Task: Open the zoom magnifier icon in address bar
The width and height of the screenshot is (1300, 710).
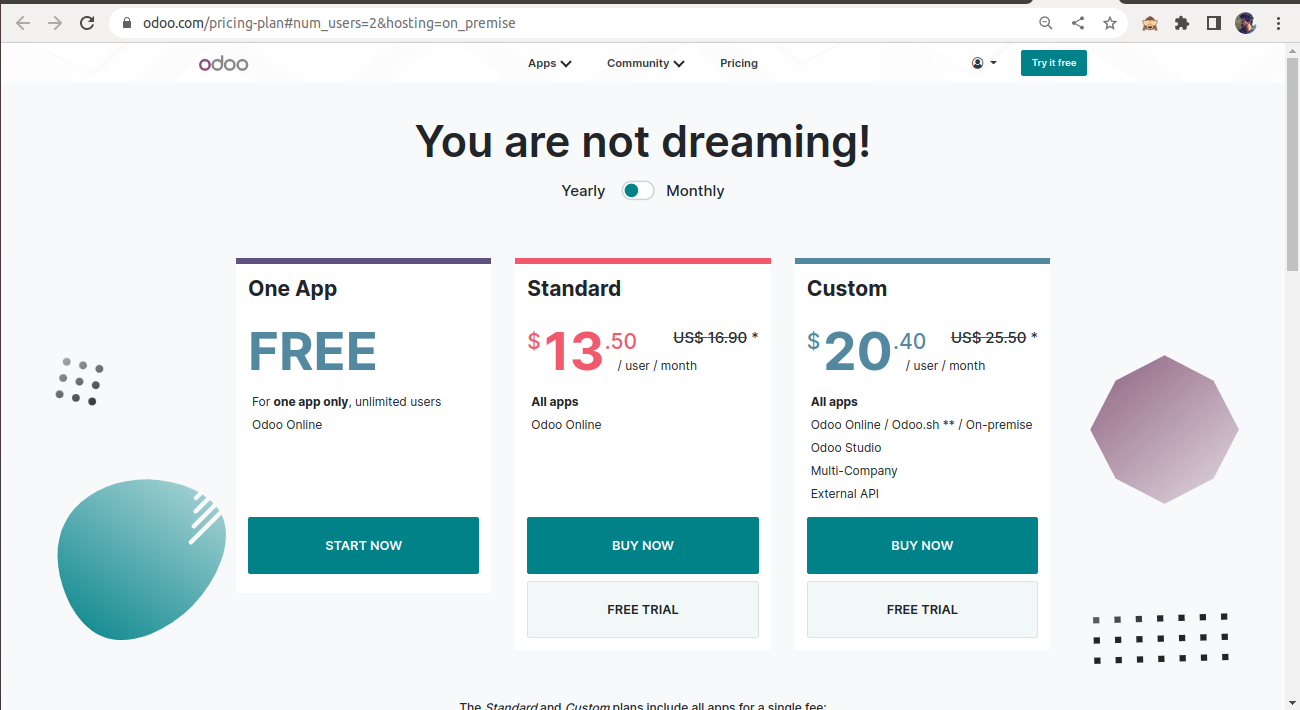Action: pyautogui.click(x=1046, y=23)
